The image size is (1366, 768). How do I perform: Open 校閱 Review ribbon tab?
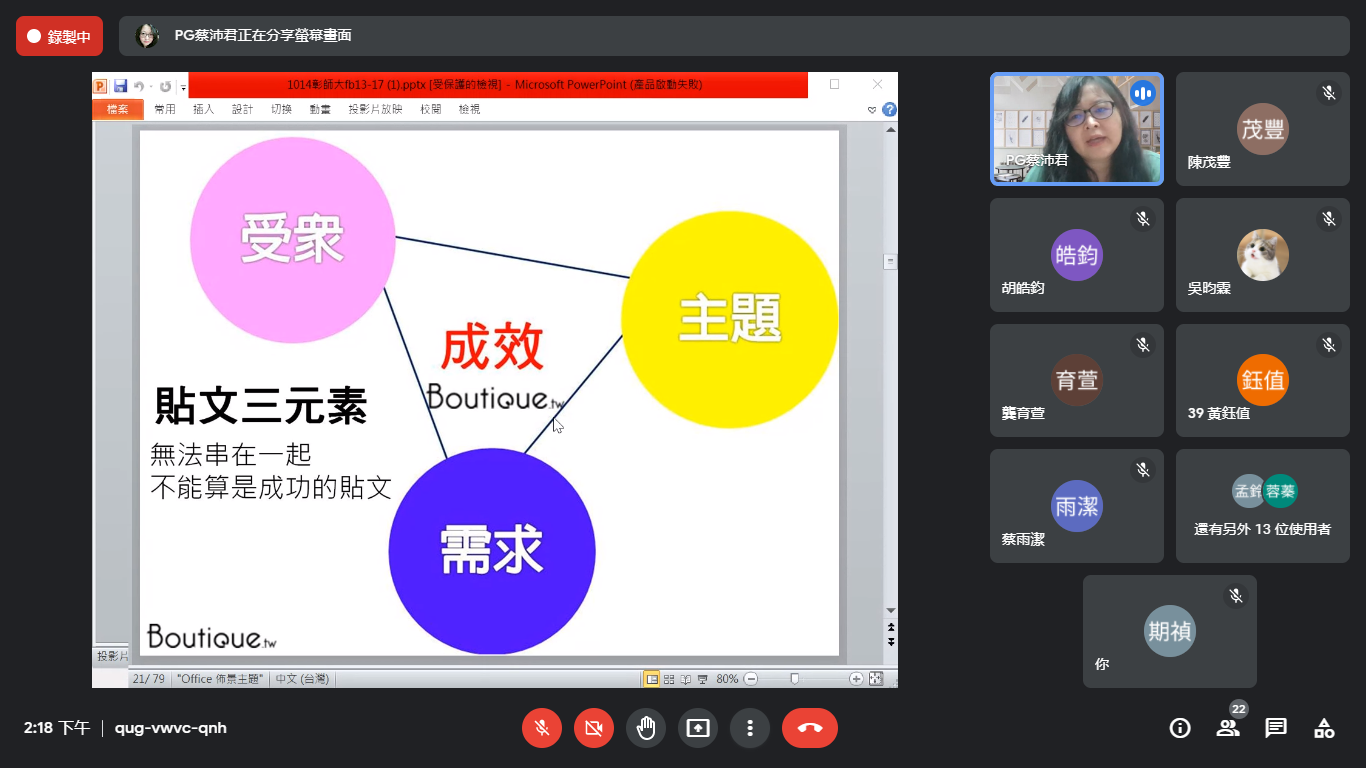pyautogui.click(x=431, y=109)
